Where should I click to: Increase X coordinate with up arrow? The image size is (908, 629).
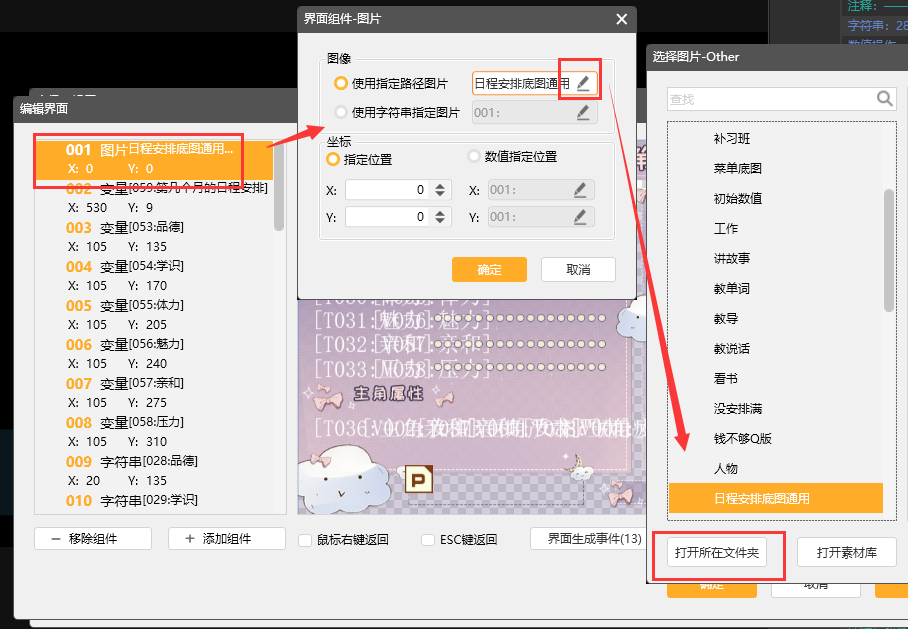[x=440, y=186]
